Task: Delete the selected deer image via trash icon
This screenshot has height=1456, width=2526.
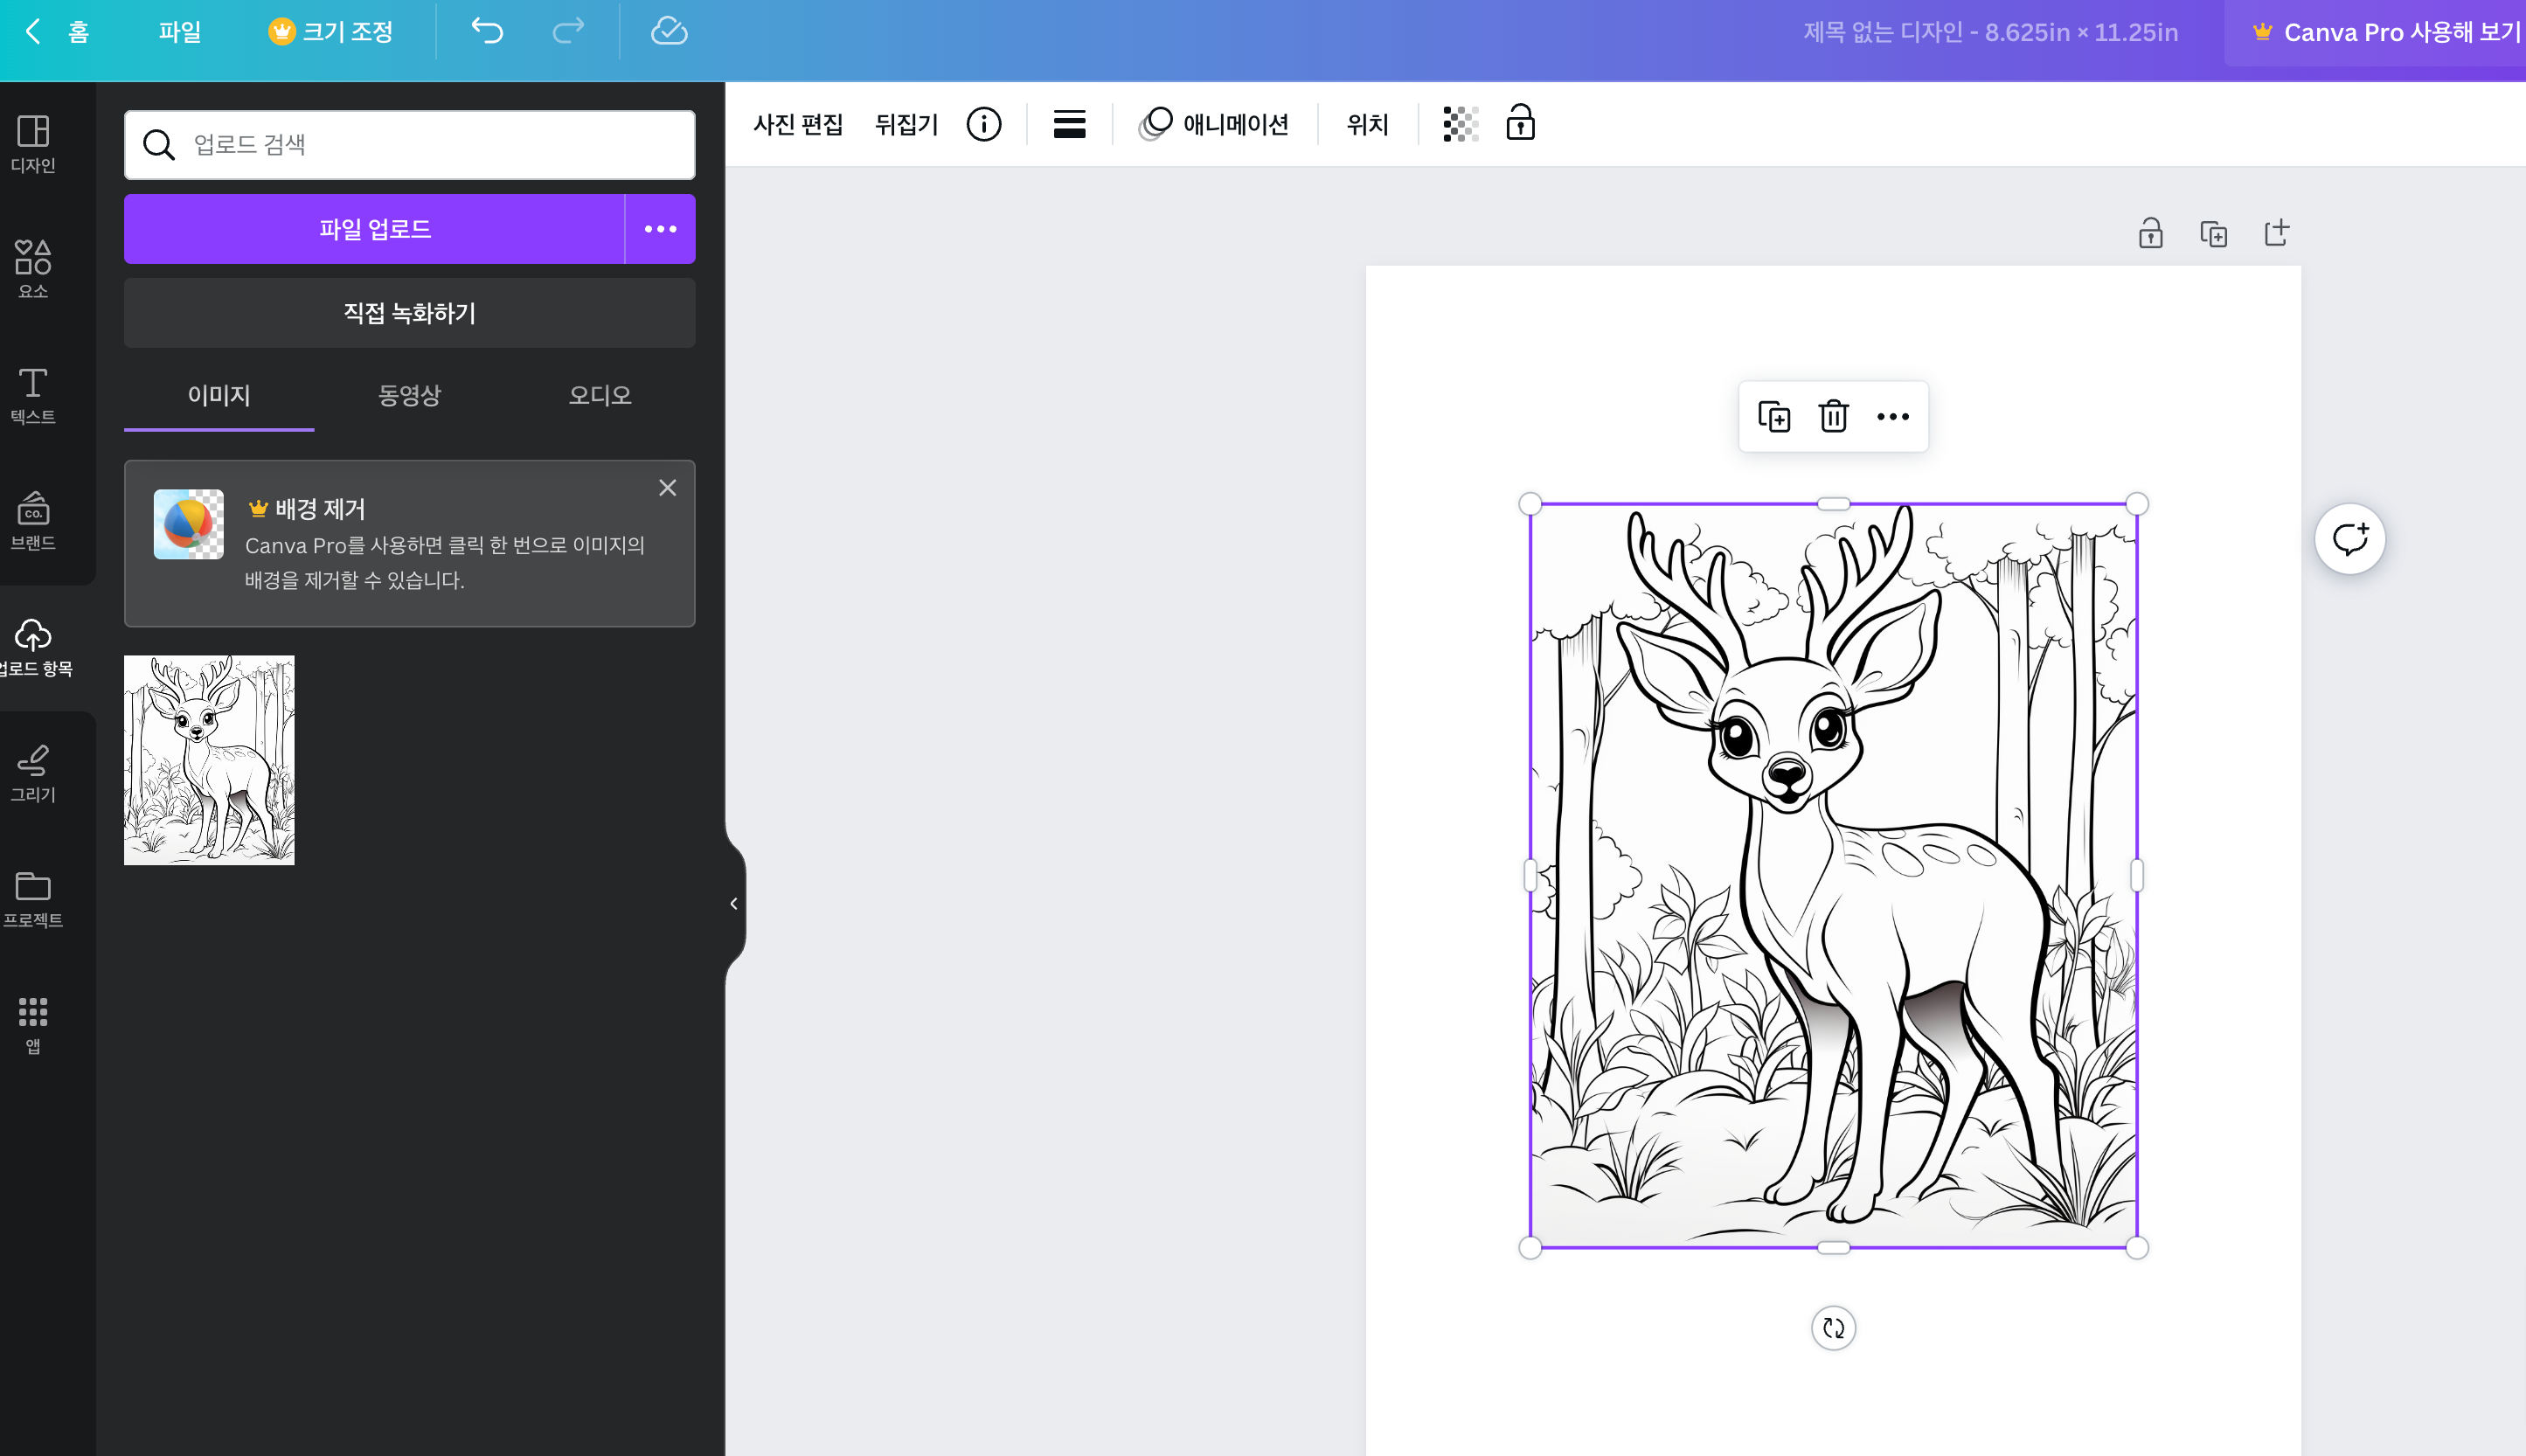Action: click(1833, 416)
